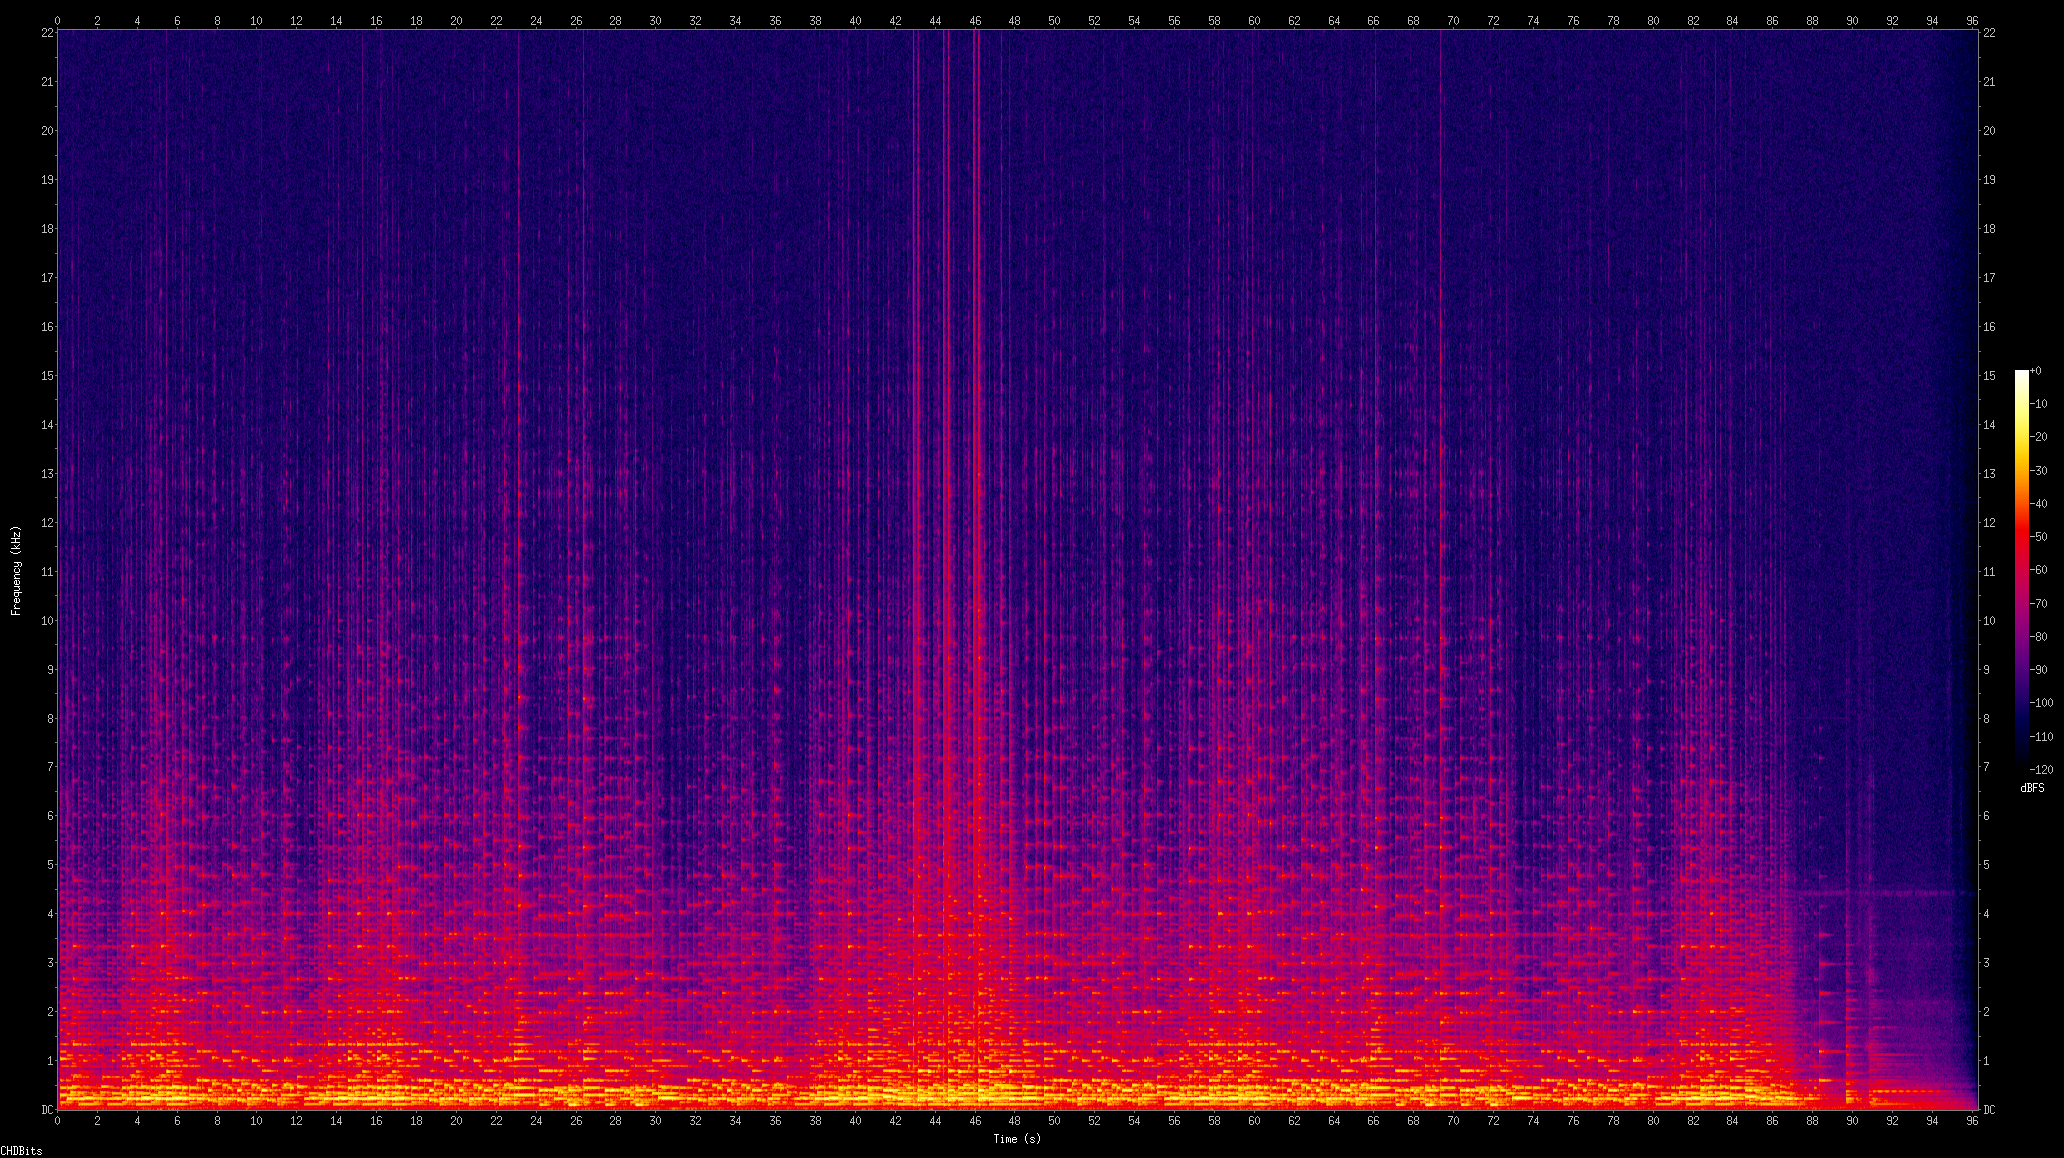
Task: Click the -120 value on the color scale
Action: 2041,770
